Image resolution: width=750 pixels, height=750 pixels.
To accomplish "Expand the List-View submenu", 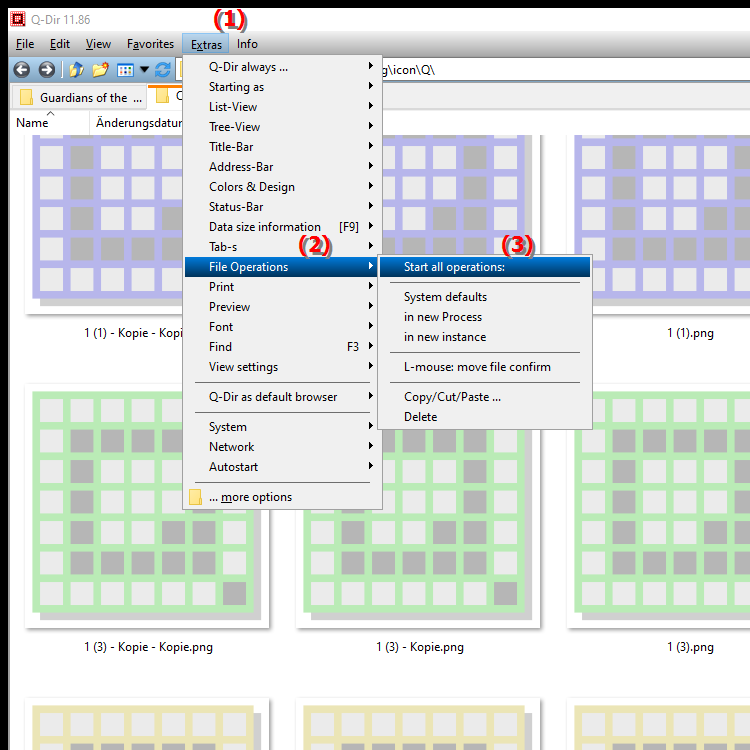I will (x=283, y=107).
